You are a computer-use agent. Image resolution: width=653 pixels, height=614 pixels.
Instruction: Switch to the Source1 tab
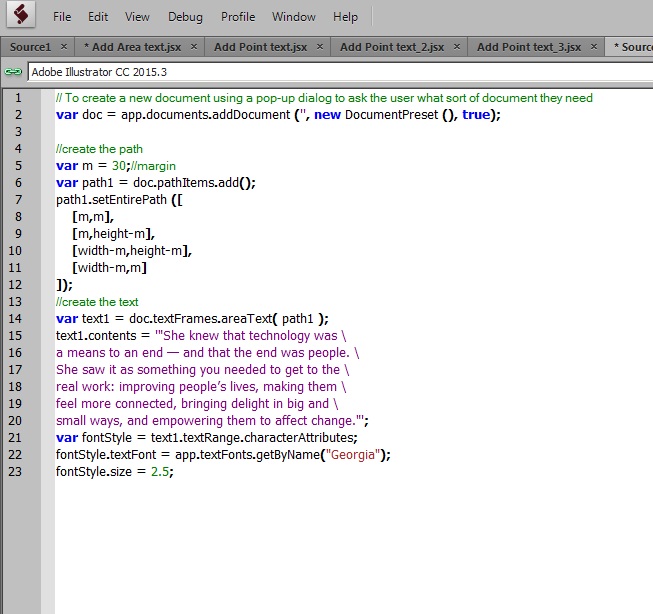30,47
